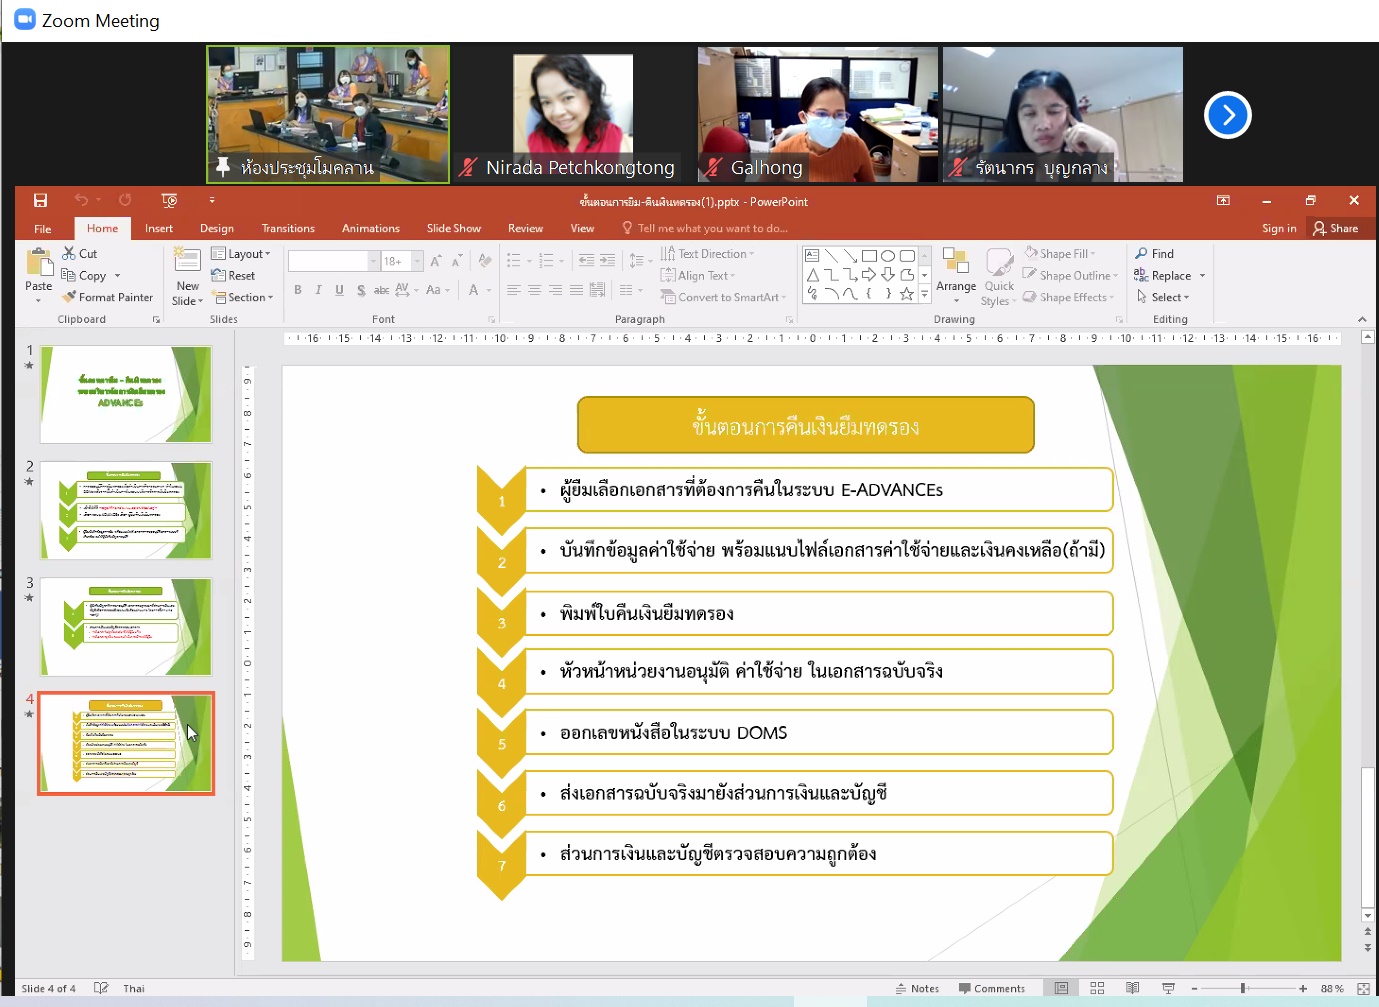Screen dimensions: 1379x1007
Task: Click the Share button
Action: (x=1336, y=229)
